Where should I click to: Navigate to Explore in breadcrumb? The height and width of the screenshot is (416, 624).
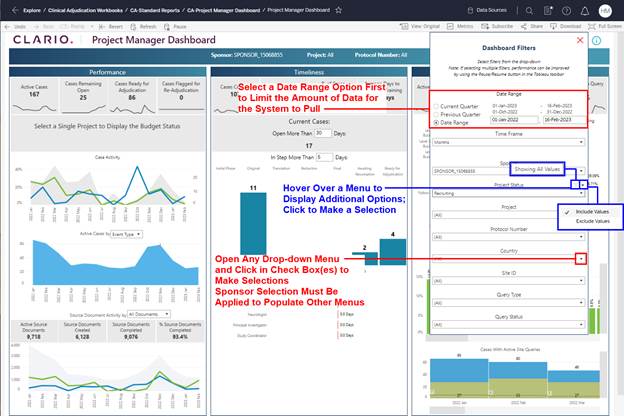click(x=32, y=10)
